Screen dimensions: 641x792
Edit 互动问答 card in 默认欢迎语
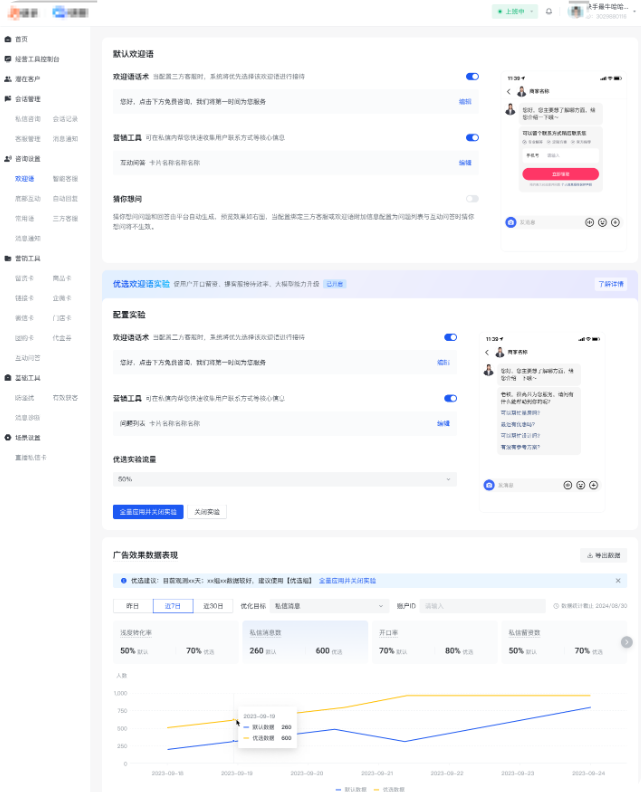coord(465,163)
